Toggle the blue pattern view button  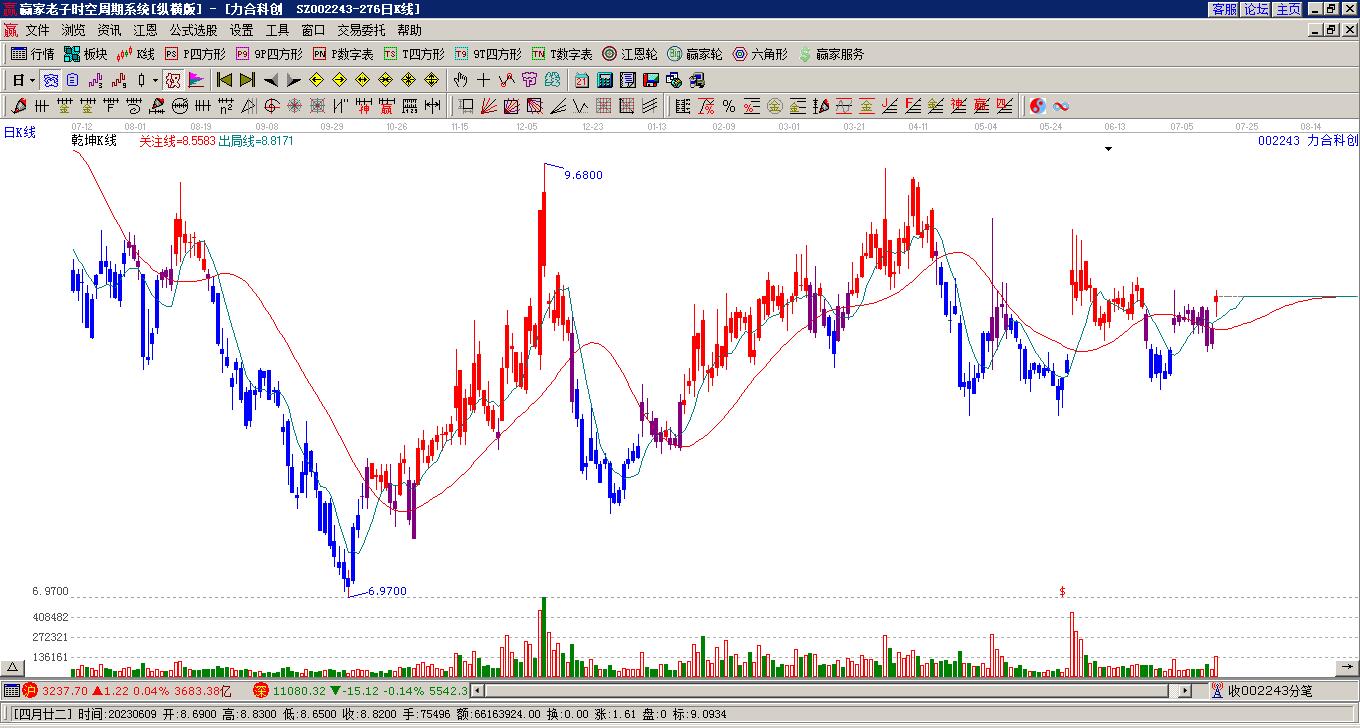pos(50,80)
